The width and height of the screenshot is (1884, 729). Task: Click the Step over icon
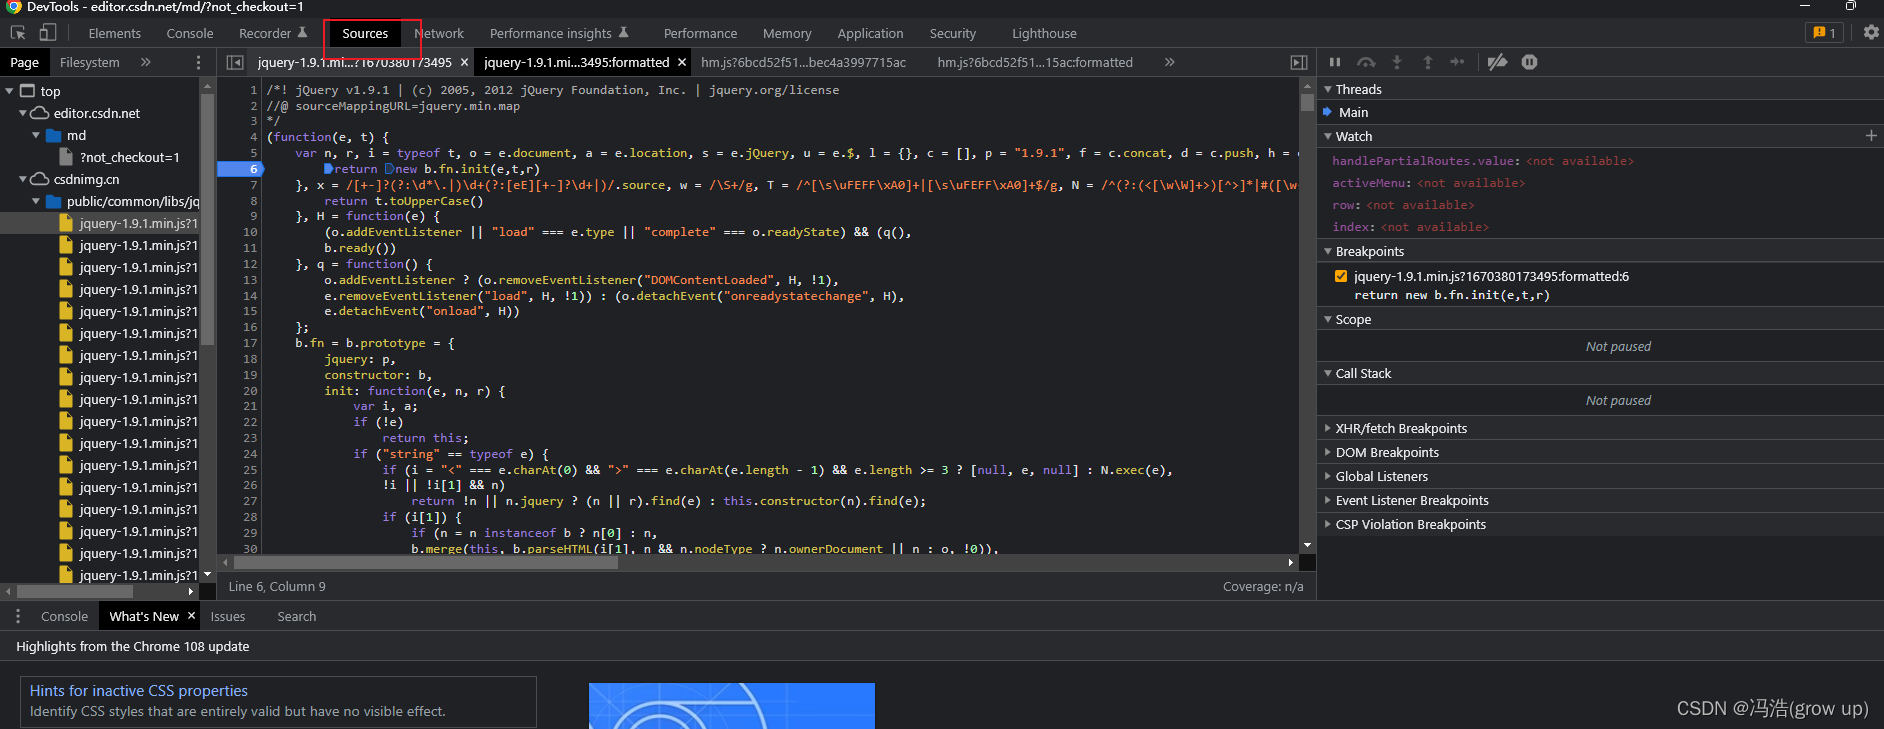point(1366,62)
